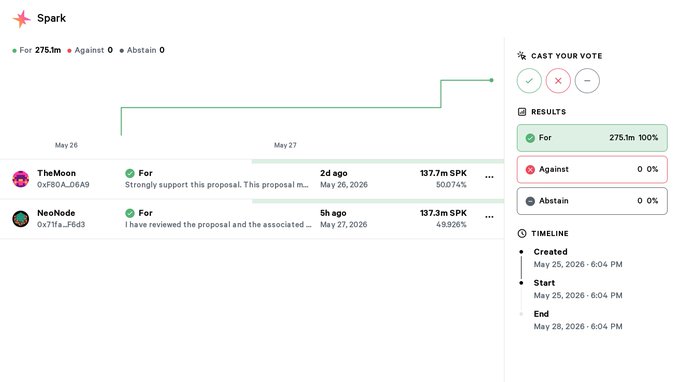Open more options for NeoNode vote

click(x=489, y=217)
